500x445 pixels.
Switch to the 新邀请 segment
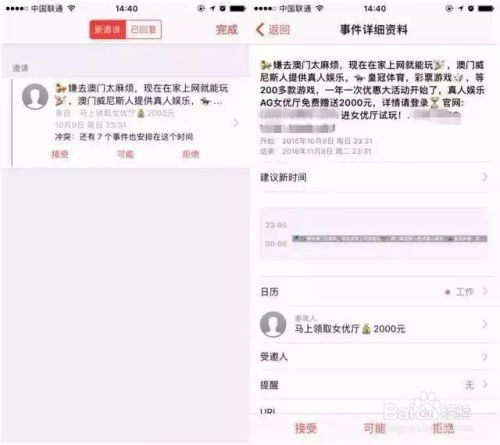tap(108, 30)
